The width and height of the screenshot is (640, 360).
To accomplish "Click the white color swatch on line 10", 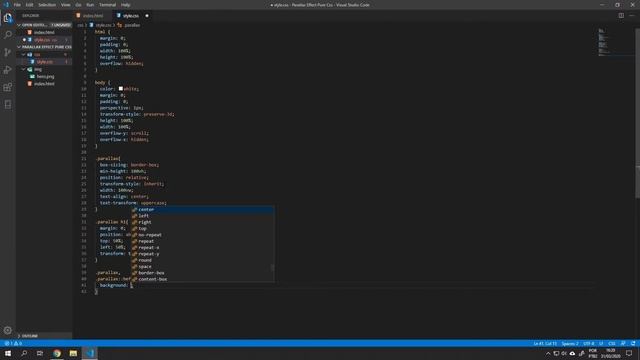I will [121, 89].
